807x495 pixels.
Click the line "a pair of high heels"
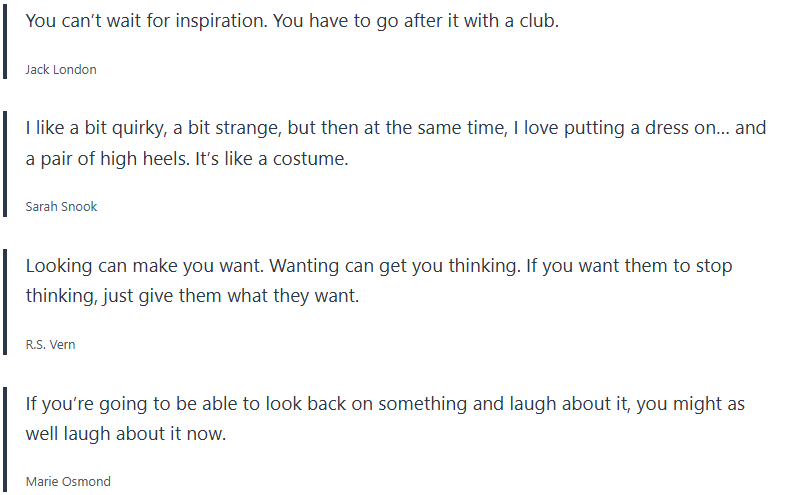(187, 158)
